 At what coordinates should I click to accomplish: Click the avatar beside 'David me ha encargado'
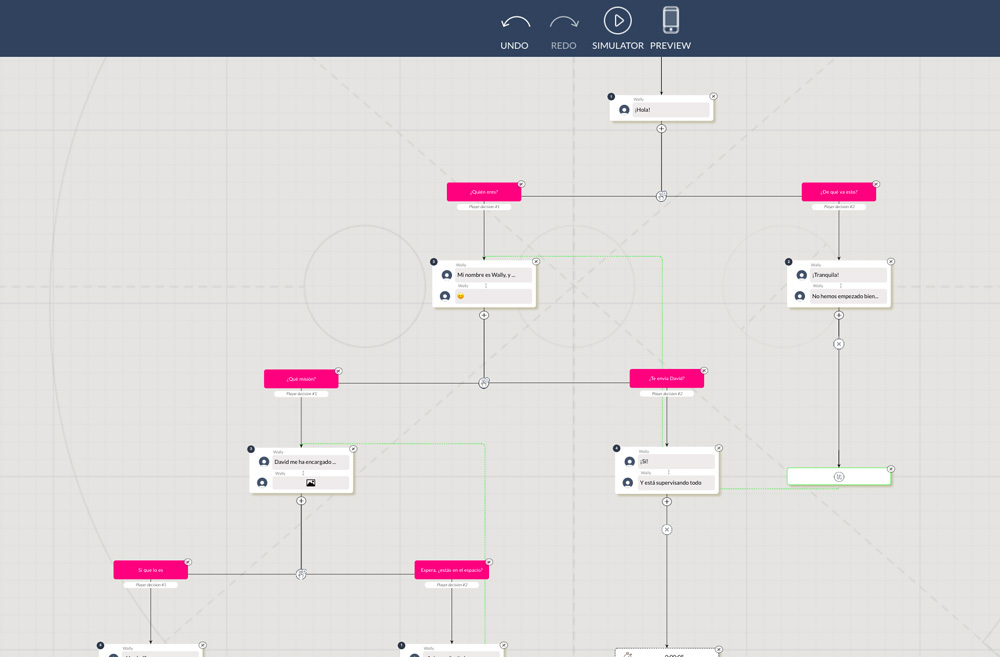pyautogui.click(x=264, y=462)
